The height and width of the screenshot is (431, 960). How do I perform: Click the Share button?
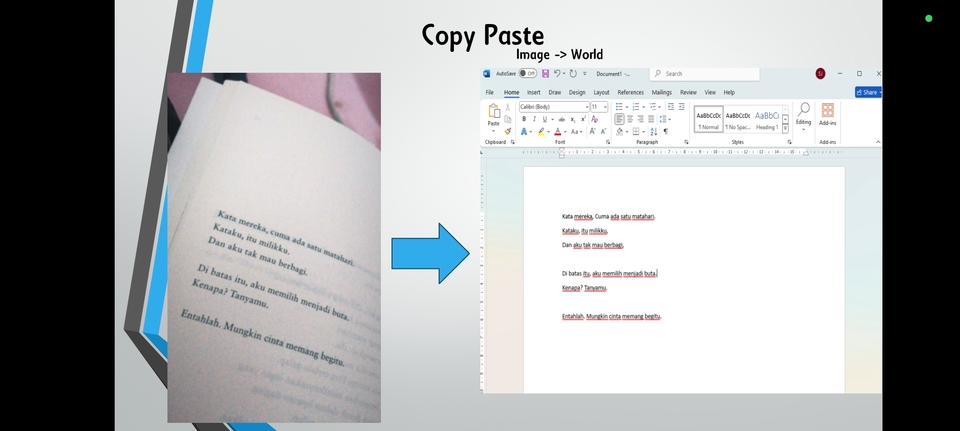[868, 92]
